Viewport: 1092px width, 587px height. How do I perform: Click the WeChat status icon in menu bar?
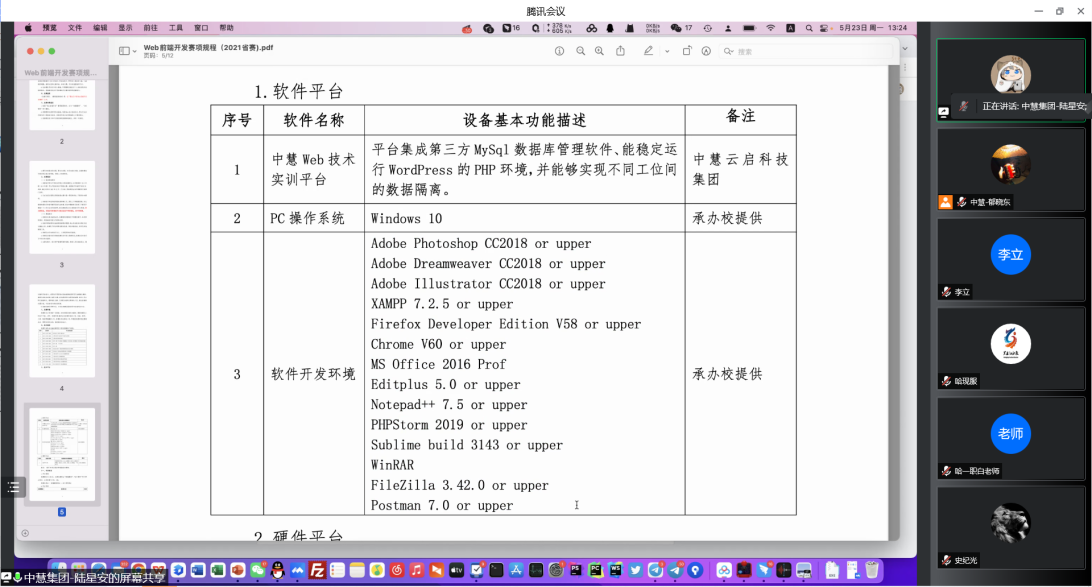[x=676, y=28]
